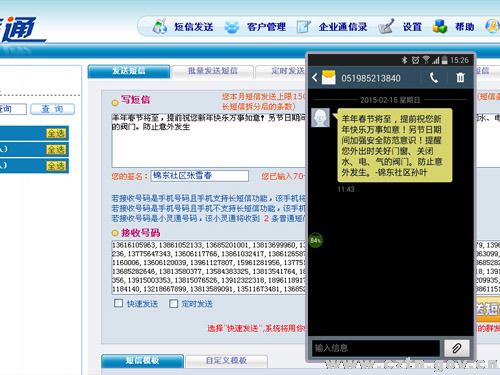This screenshot has width=500, height=375.
Task: Open the 自定义模板 tab
Action: [x=226, y=361]
